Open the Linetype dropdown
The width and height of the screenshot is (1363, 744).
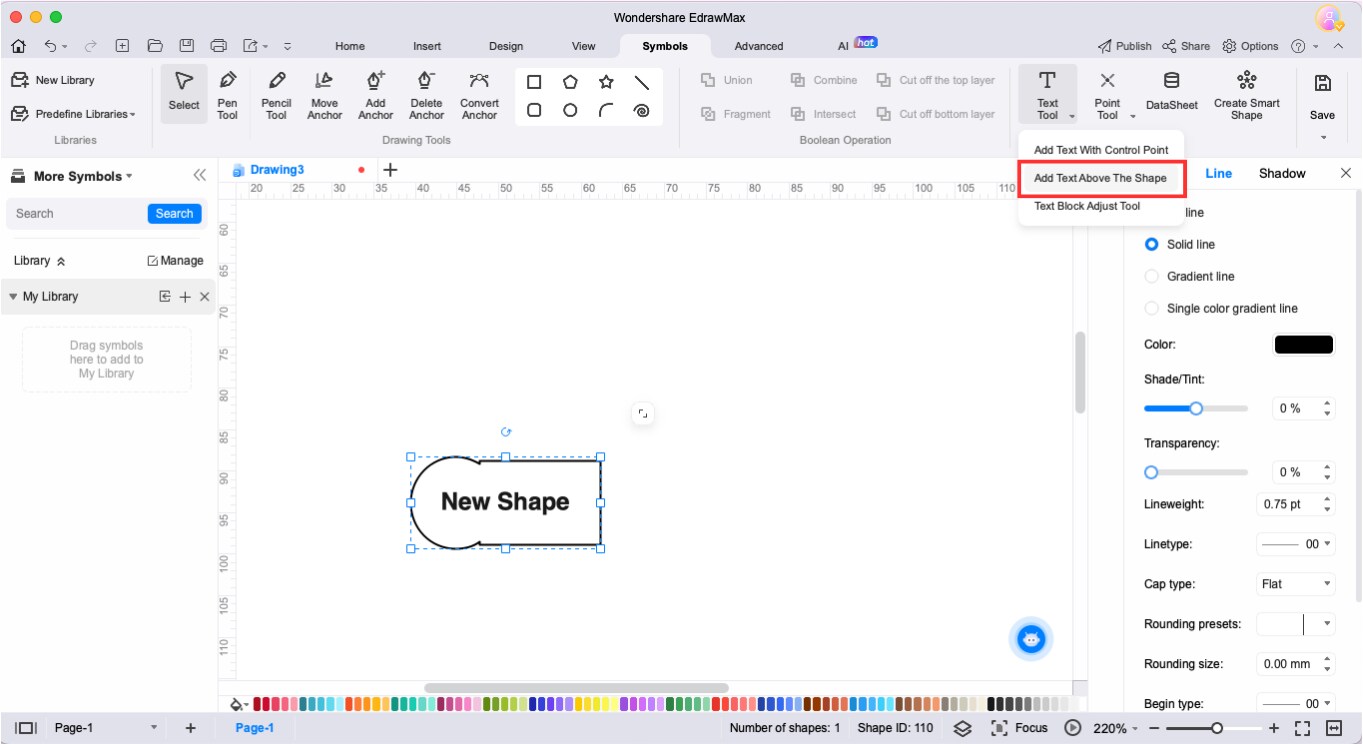tap(1295, 544)
